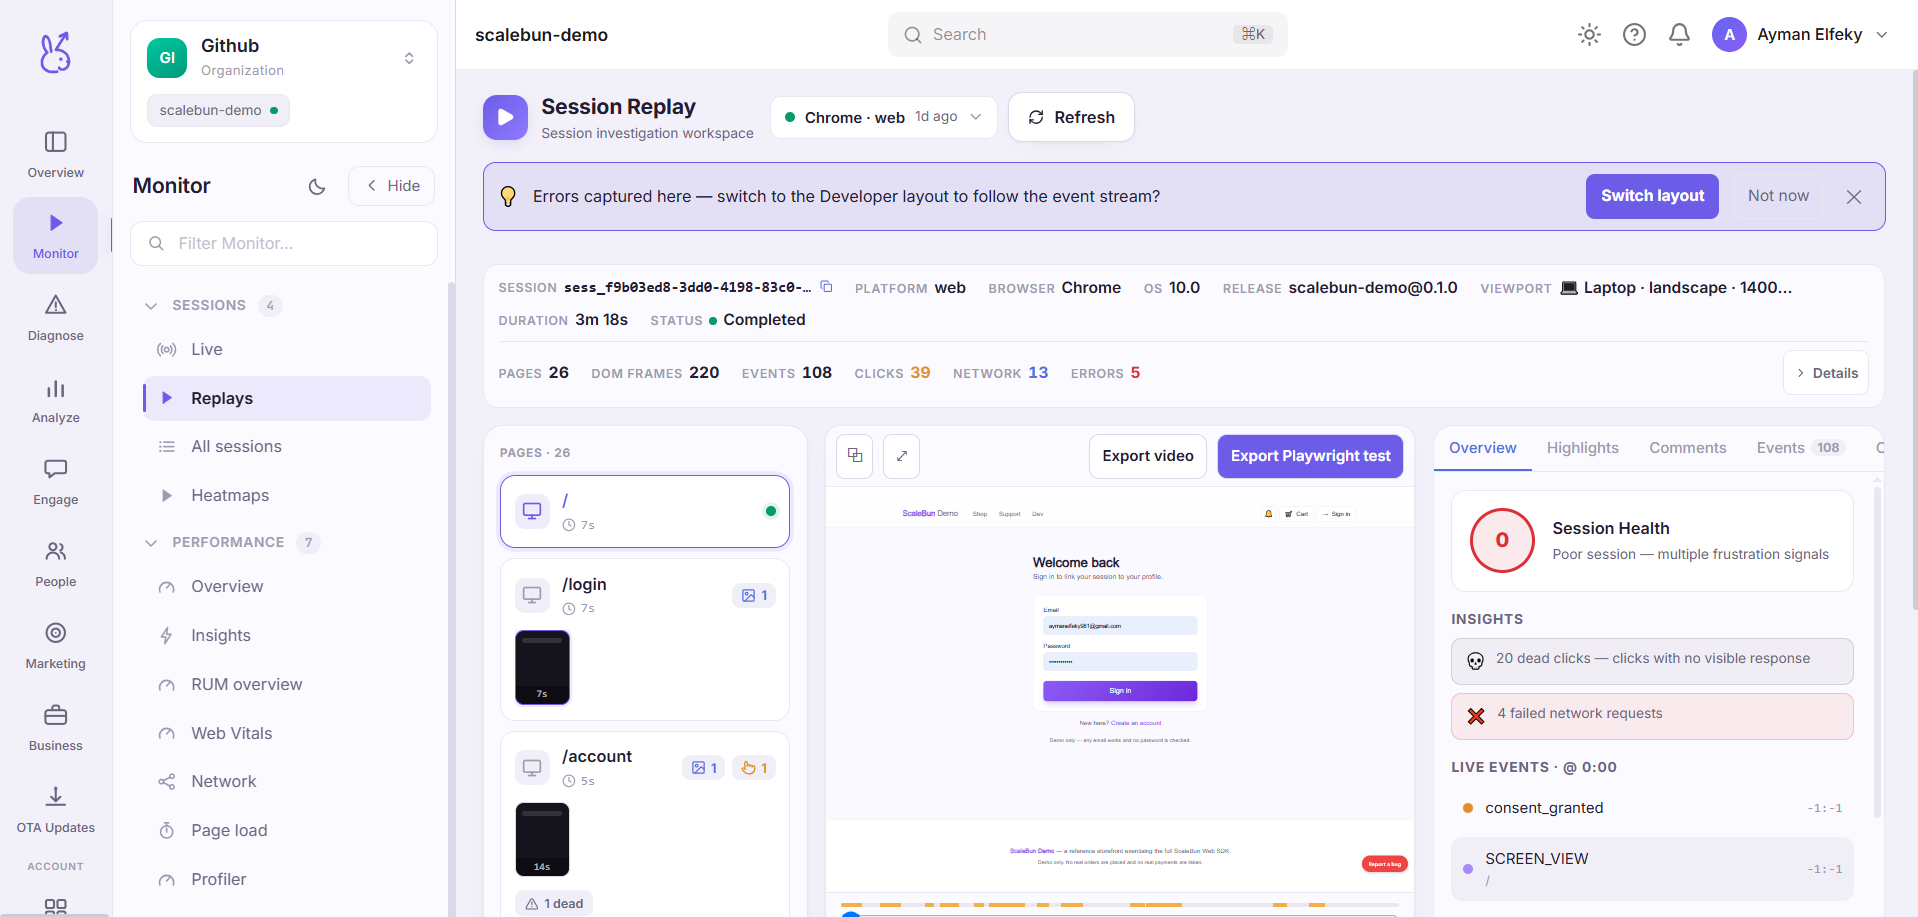Image resolution: width=1918 pixels, height=917 pixels.
Task: Copy the session ID with copy icon
Action: [x=827, y=286]
